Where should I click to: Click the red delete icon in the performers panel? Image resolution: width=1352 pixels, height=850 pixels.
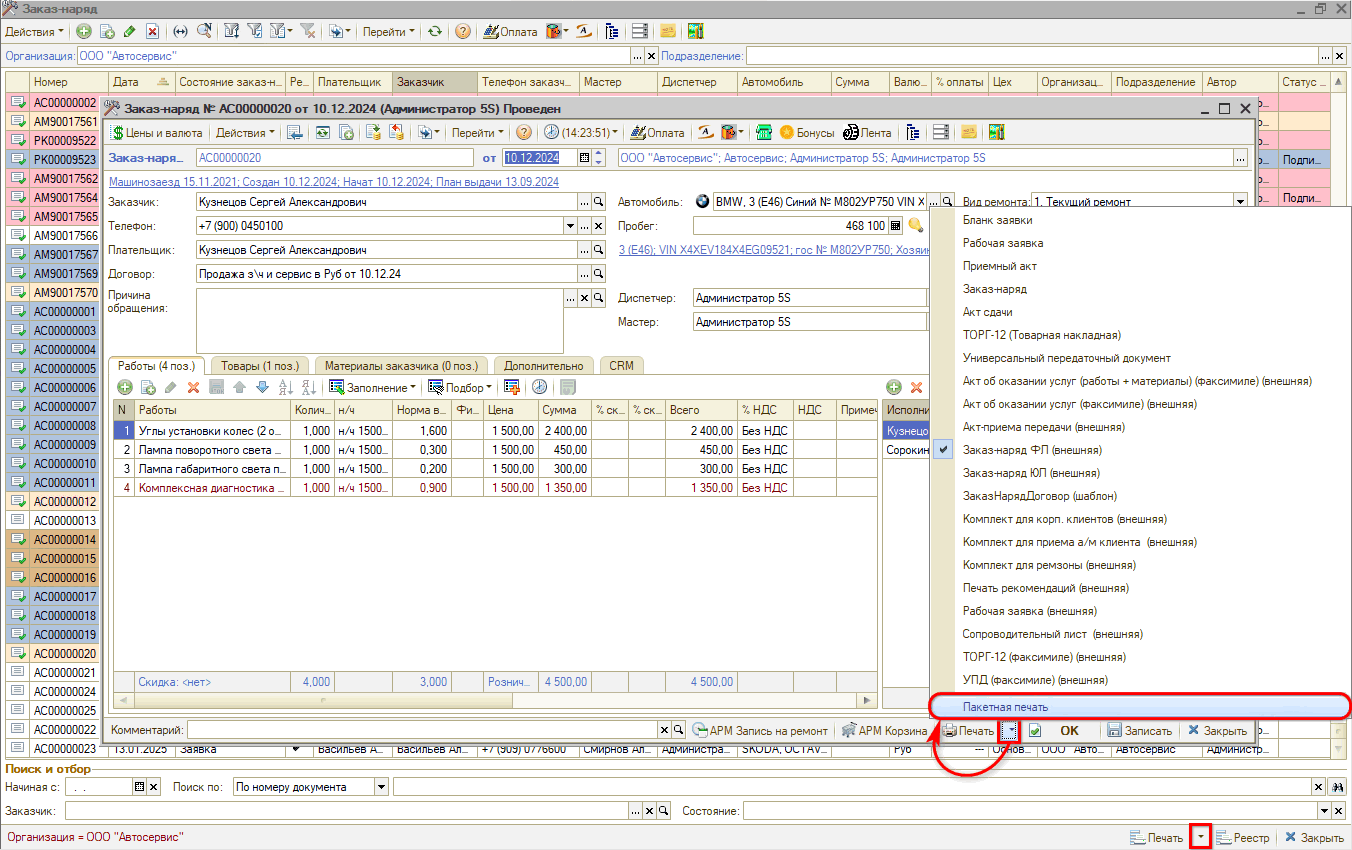[x=915, y=387]
